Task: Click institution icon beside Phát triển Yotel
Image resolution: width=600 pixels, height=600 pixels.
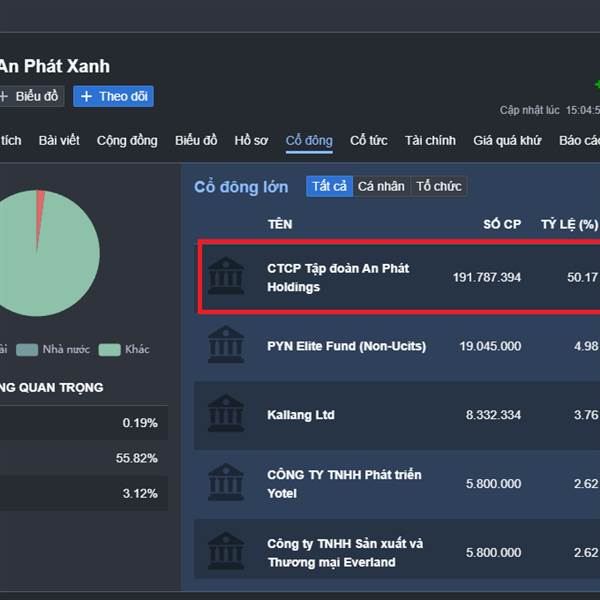Action: click(x=226, y=482)
